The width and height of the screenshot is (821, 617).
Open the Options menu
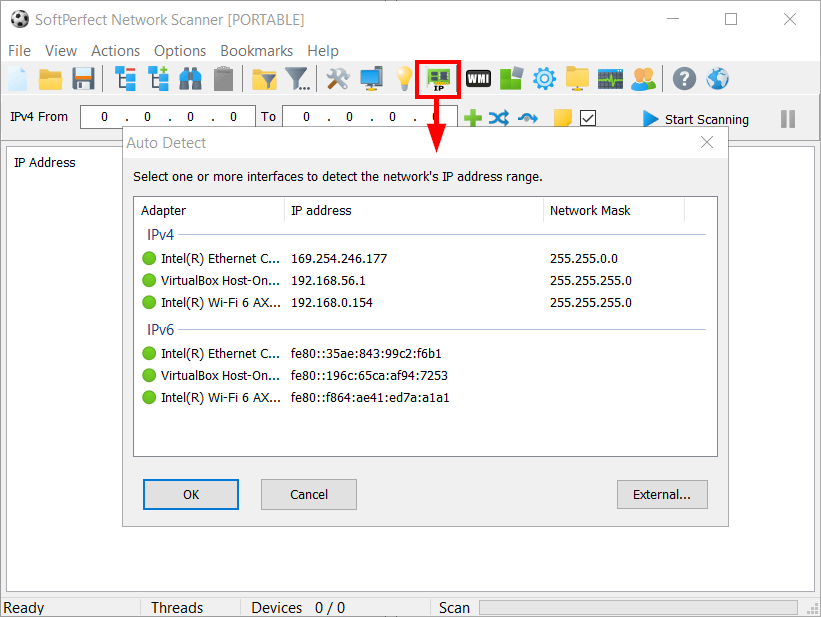180,51
